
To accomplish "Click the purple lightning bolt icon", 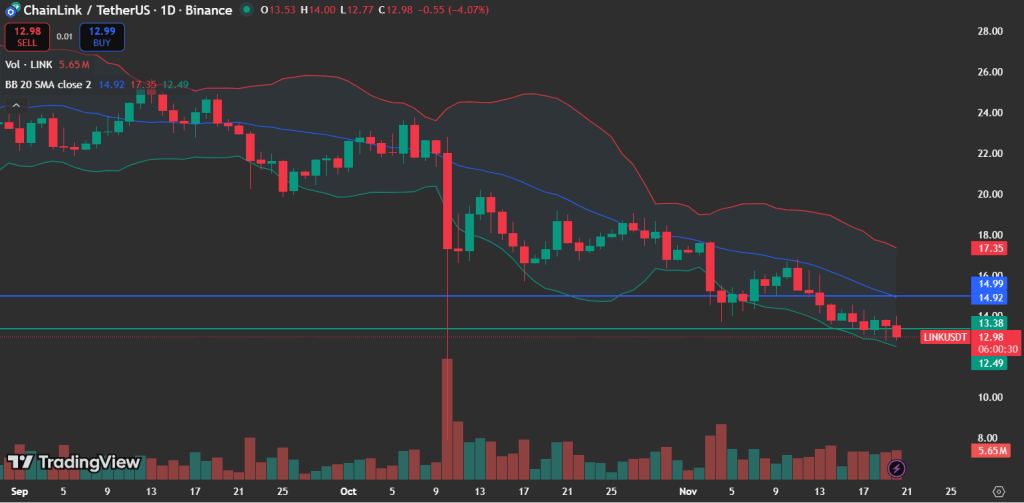I will (x=897, y=468).
